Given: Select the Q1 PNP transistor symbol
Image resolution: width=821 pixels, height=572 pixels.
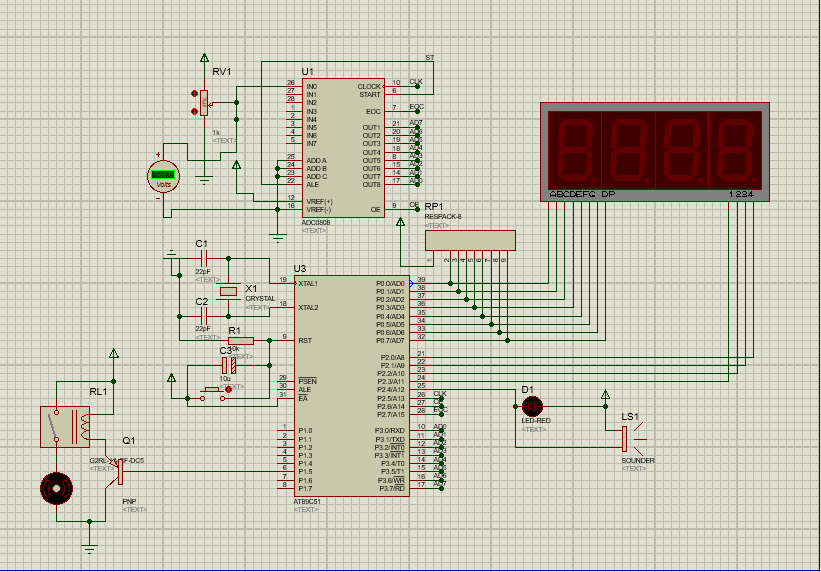Looking at the screenshot, I should [x=116, y=471].
